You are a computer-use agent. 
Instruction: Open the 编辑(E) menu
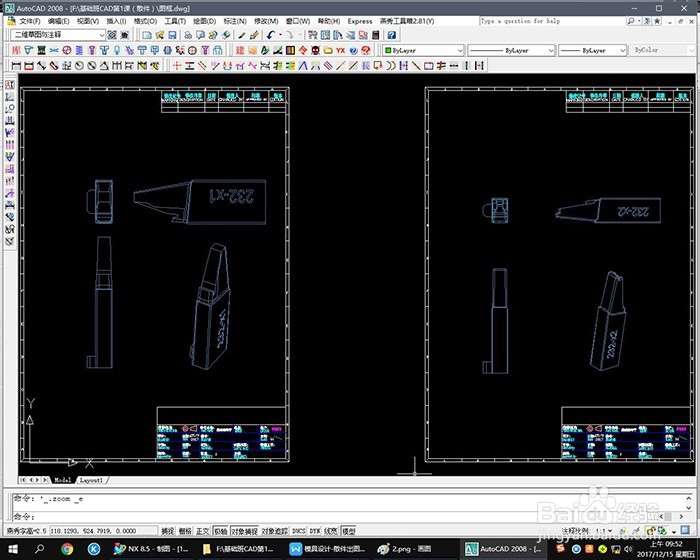tap(58, 21)
